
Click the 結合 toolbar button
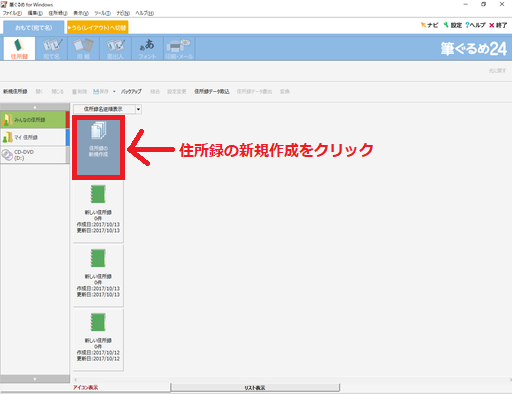(155, 91)
